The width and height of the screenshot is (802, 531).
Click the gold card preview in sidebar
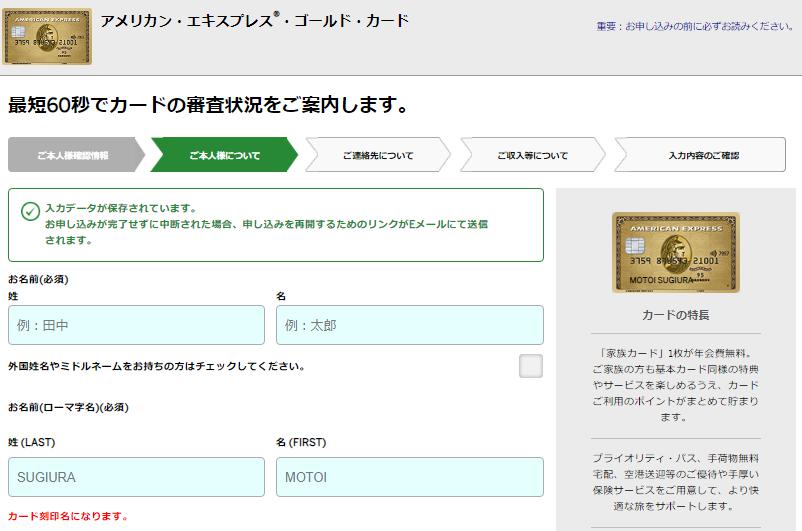676,252
